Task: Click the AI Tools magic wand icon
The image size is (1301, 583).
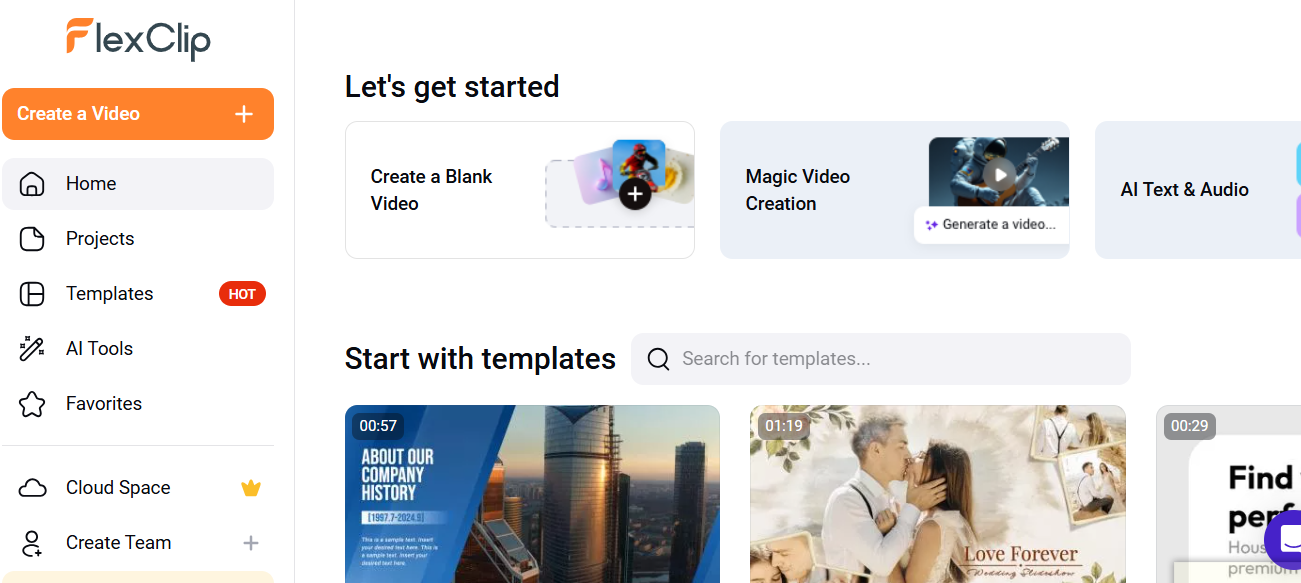Action: click(33, 349)
